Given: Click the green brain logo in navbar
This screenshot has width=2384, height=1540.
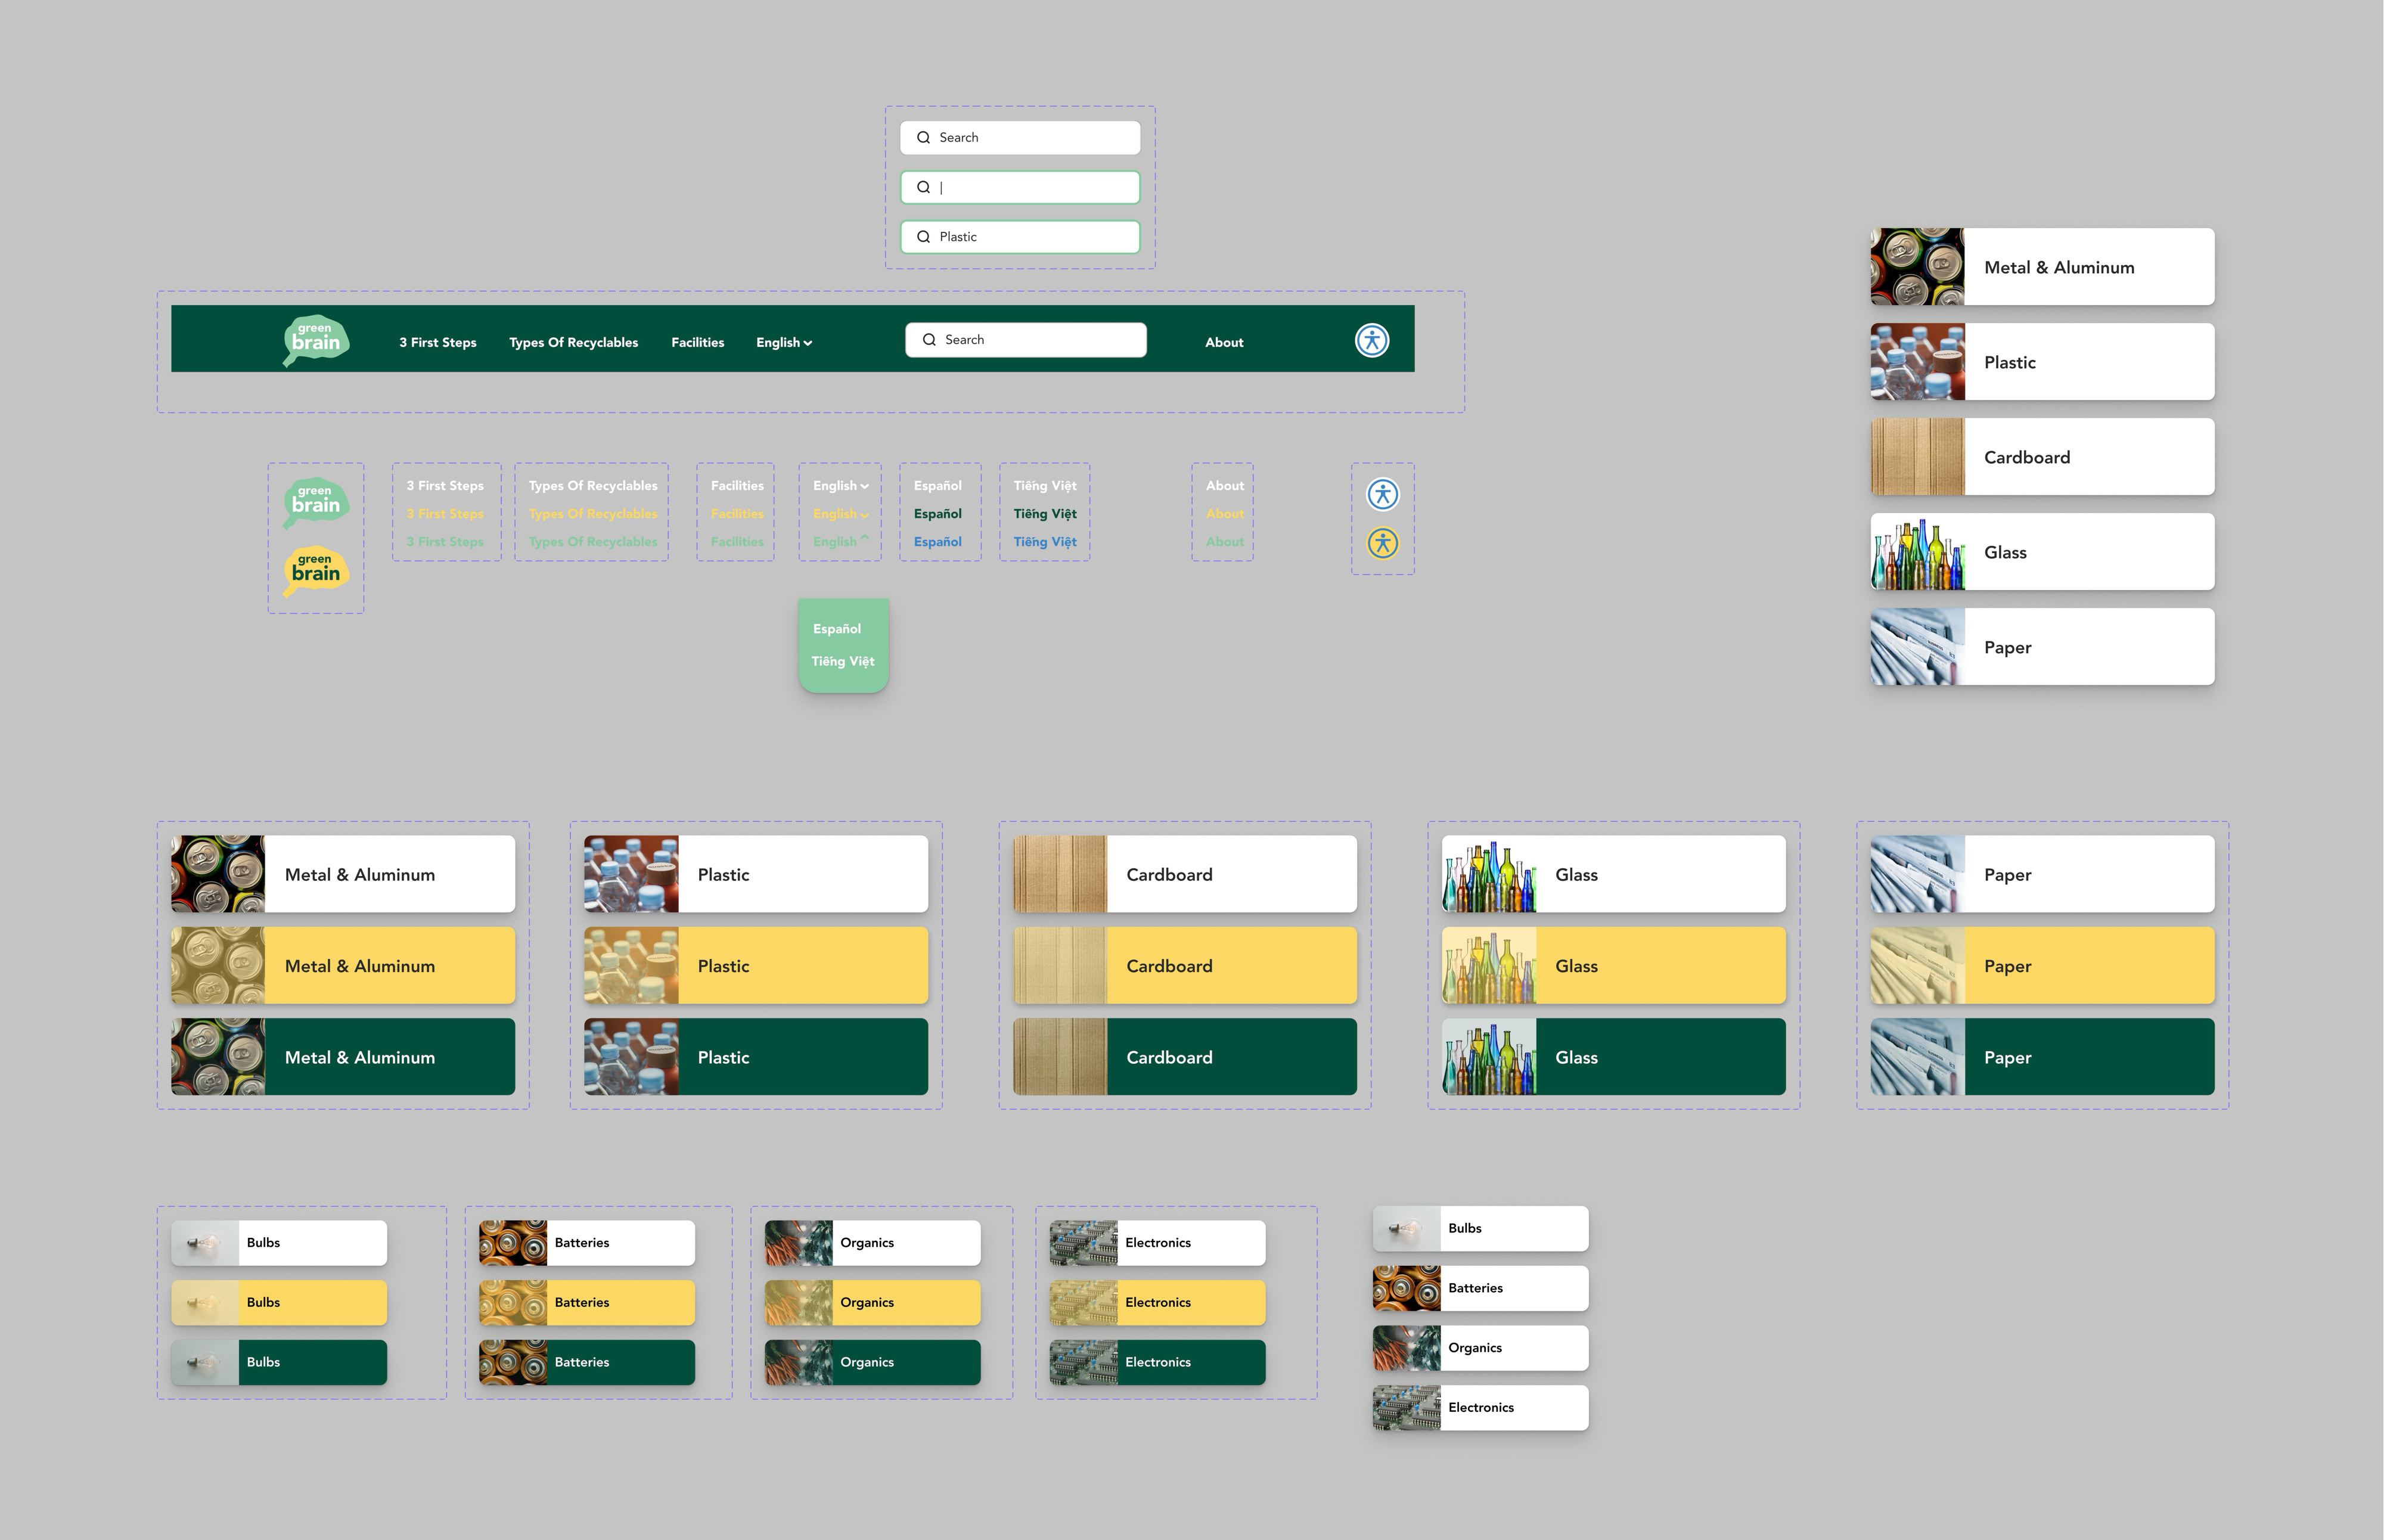Looking at the screenshot, I should (x=316, y=340).
